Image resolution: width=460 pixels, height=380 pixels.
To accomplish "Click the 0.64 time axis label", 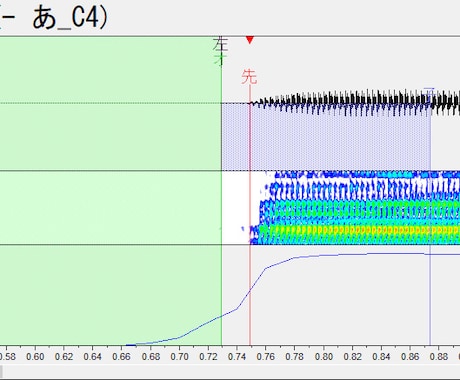I will [92, 357].
